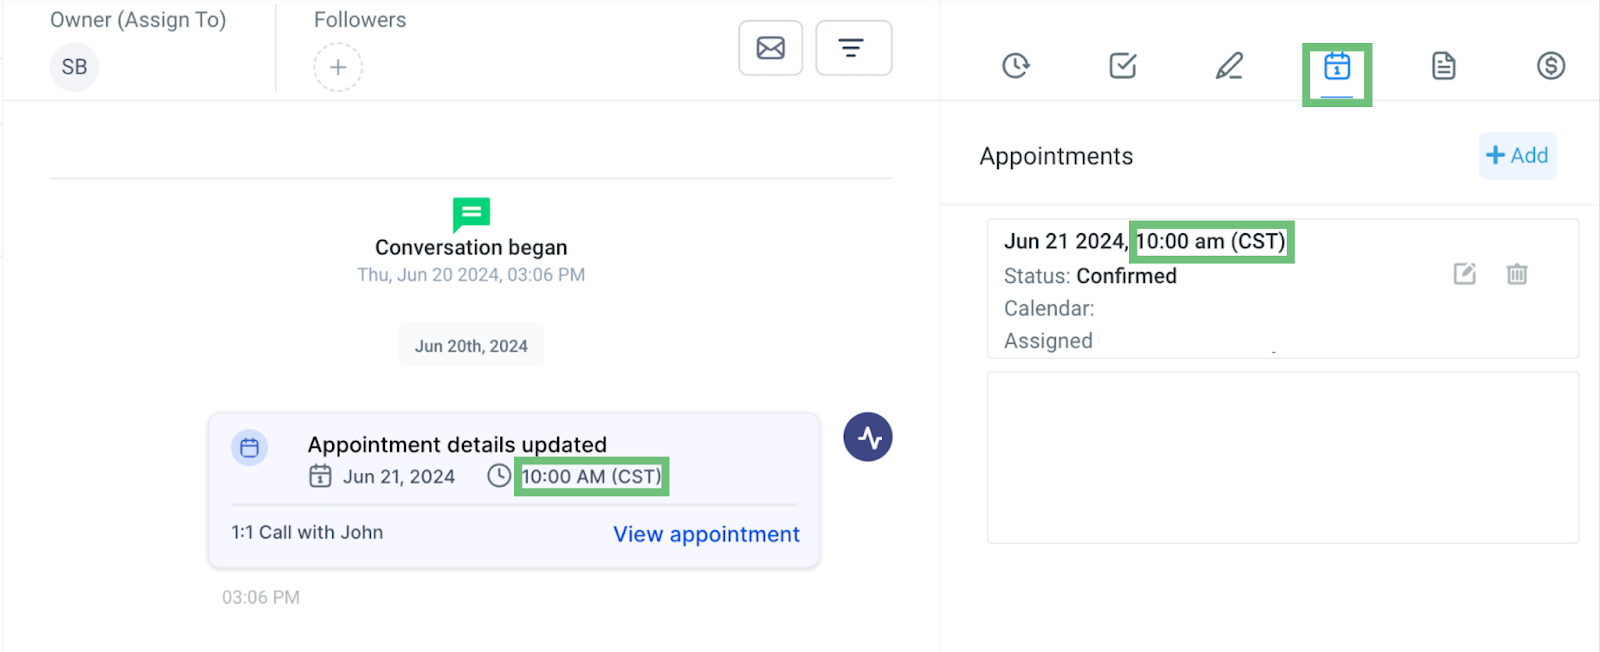The width and height of the screenshot is (1600, 652).
Task: Switch to the tasks checkbox tab
Action: 1123,66
